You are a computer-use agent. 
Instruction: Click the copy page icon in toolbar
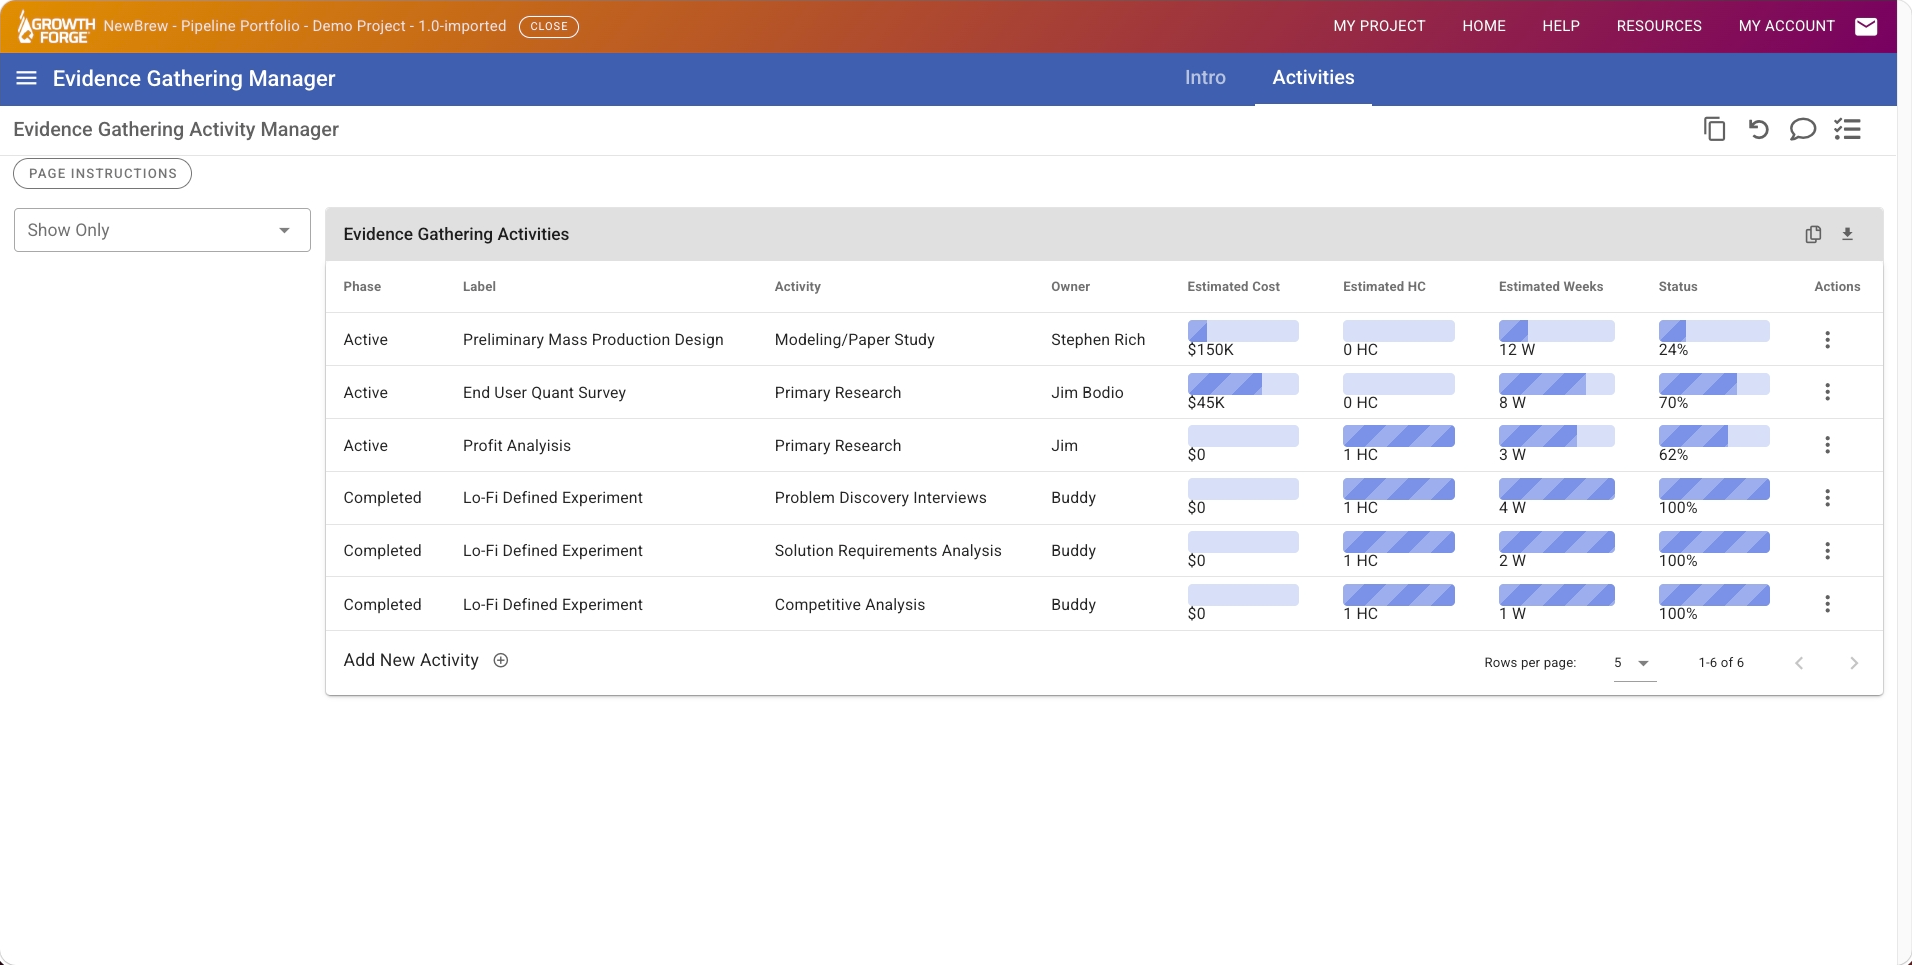pos(1714,129)
